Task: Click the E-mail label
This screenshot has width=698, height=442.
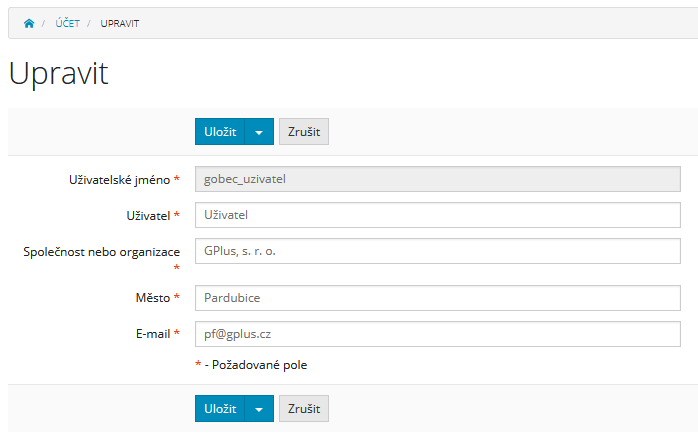Action: point(153,334)
